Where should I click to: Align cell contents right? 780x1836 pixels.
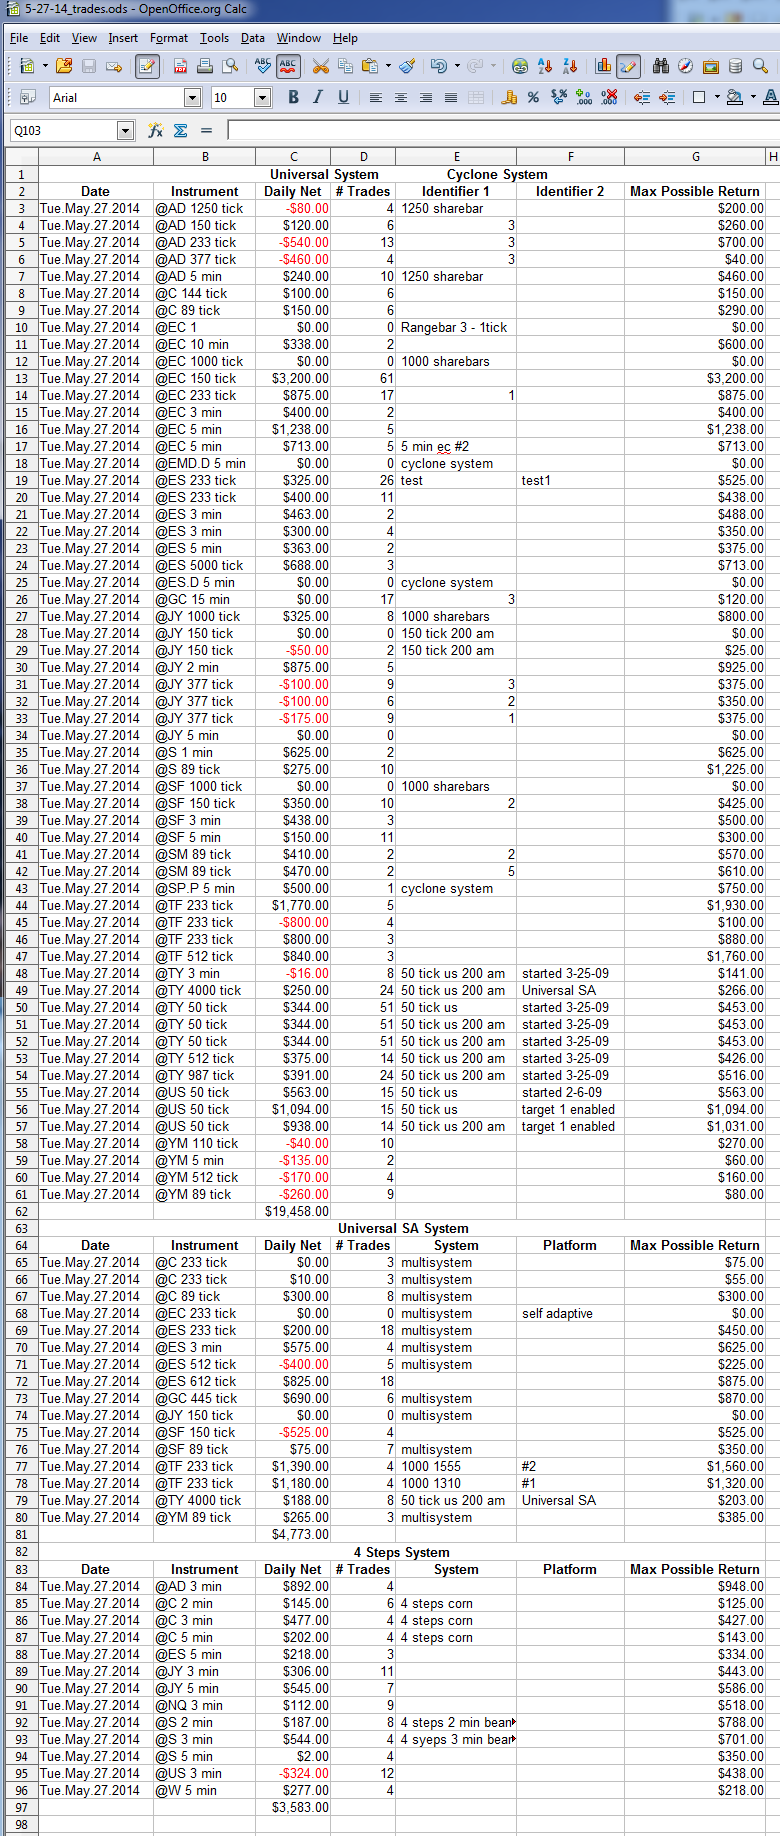pyautogui.click(x=426, y=97)
